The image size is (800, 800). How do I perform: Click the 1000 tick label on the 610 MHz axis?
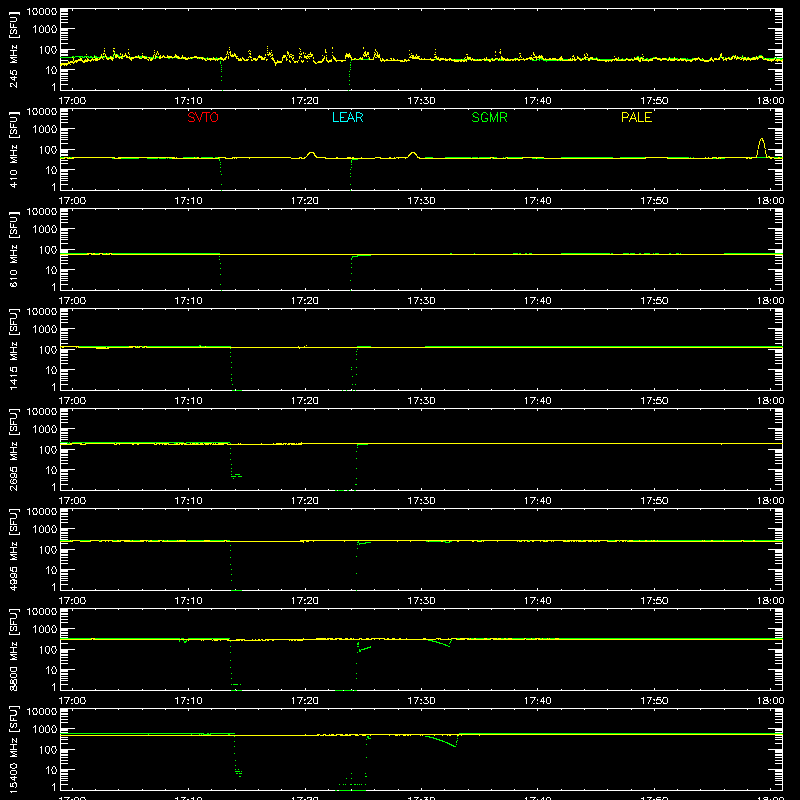pyautogui.click(x=45, y=230)
